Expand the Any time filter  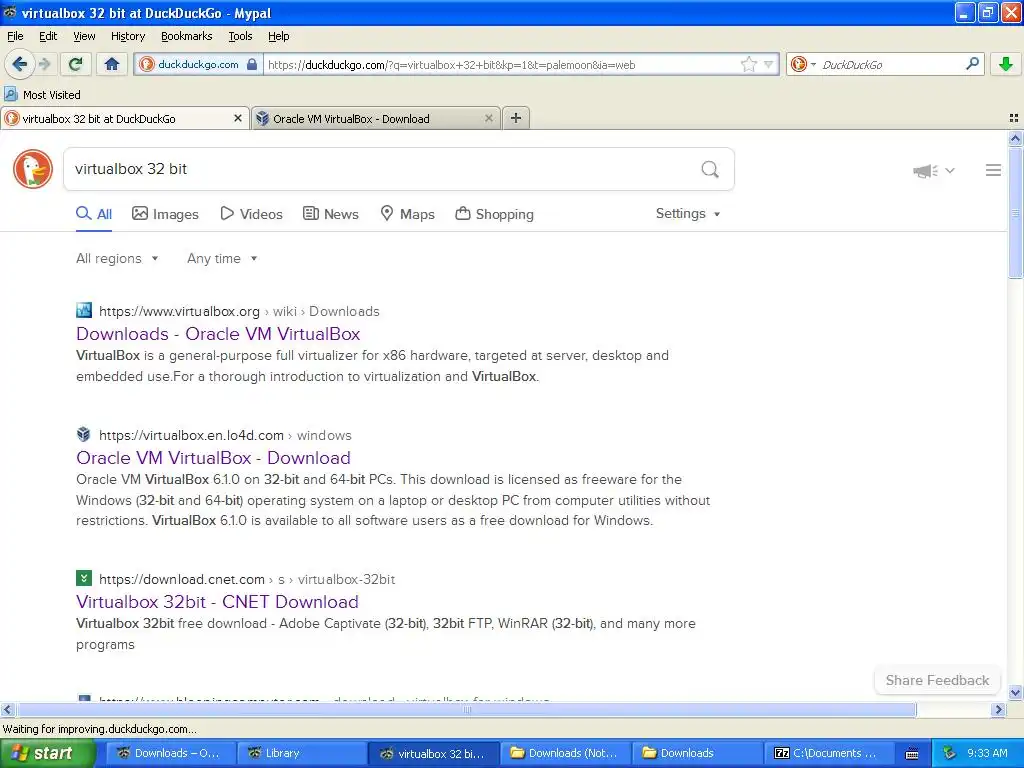pyautogui.click(x=222, y=259)
